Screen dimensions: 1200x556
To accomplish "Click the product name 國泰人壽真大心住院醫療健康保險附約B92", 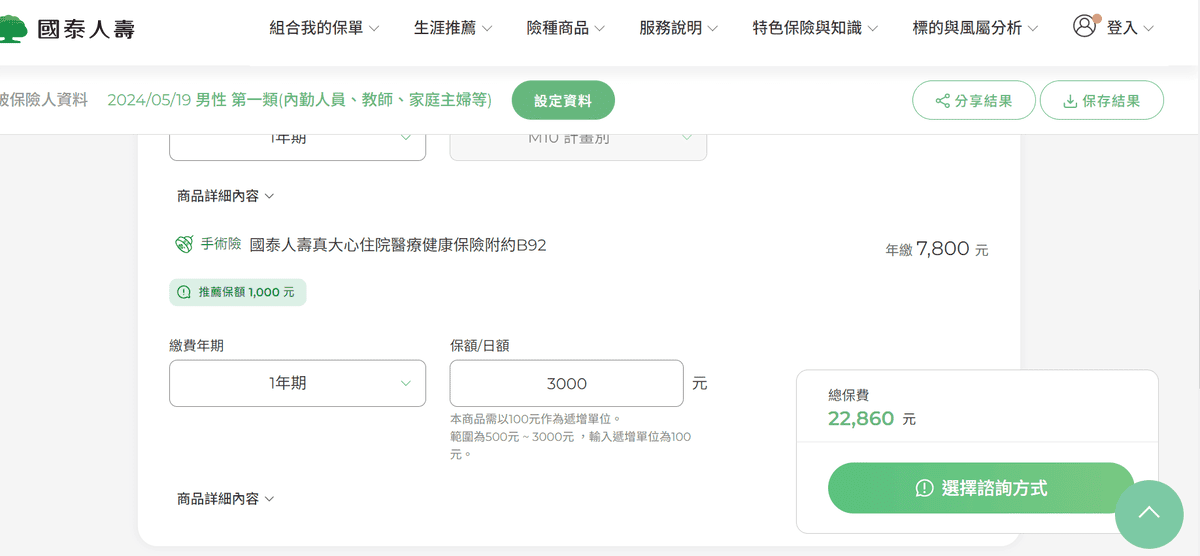I will (398, 244).
